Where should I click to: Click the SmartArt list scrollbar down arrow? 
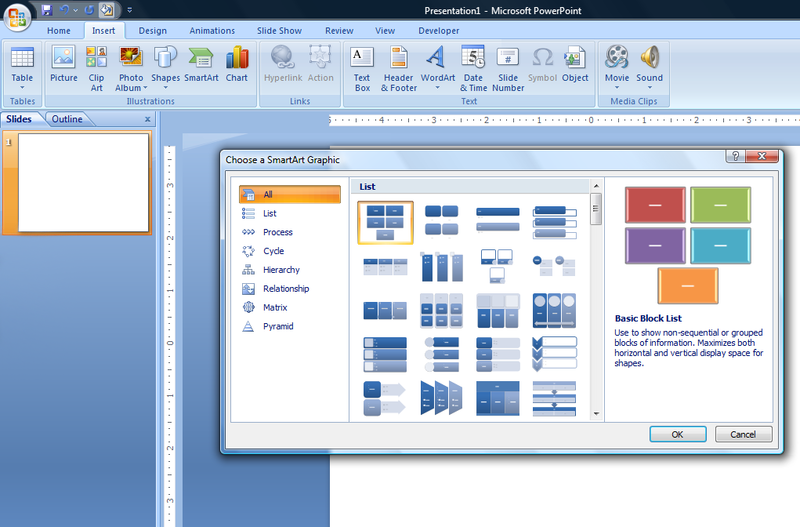(597, 414)
